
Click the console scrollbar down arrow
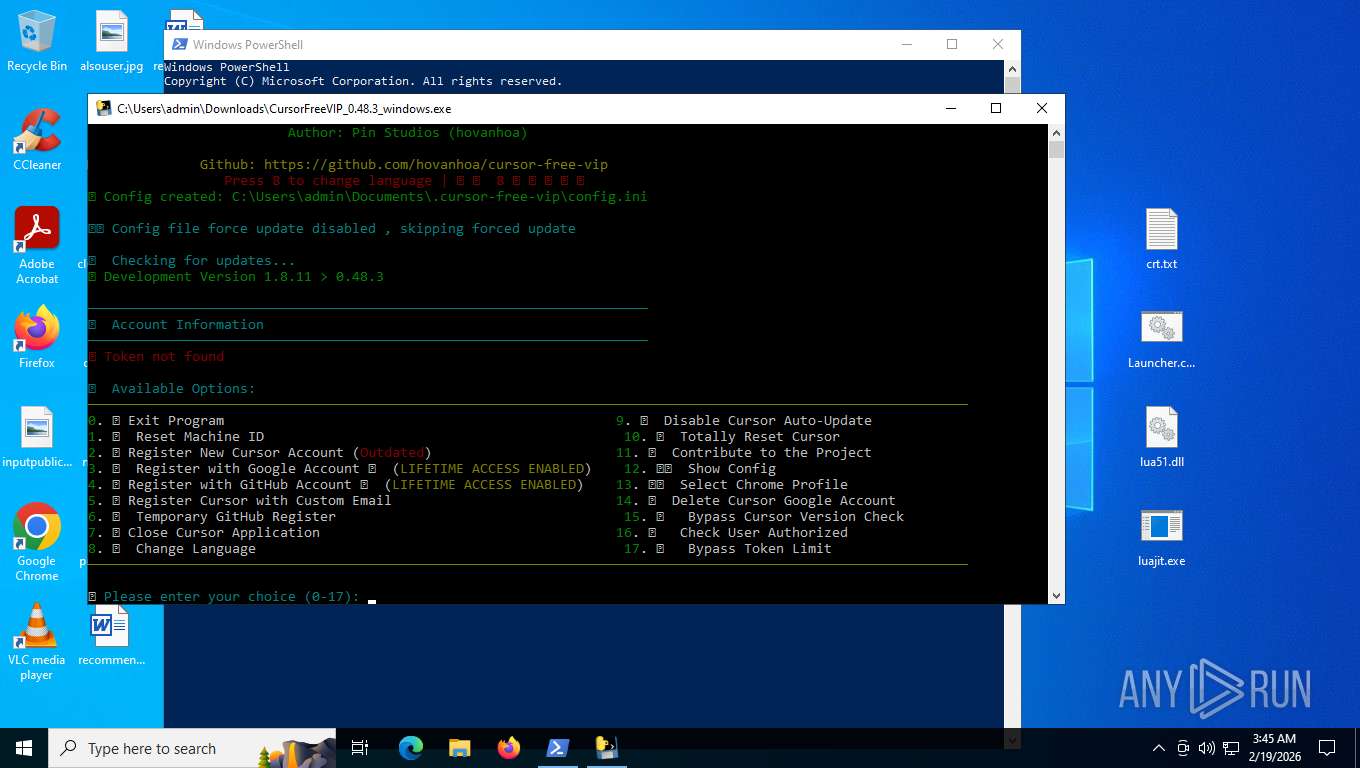(1056, 595)
